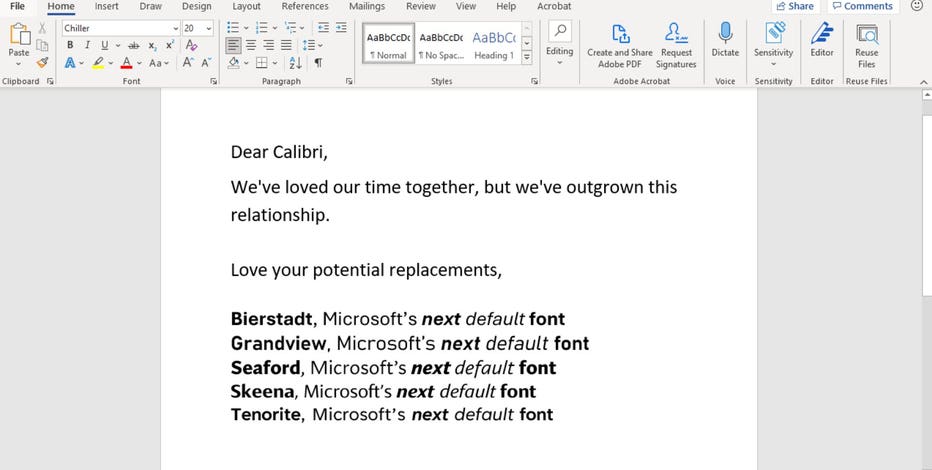Open the font name dropdown showing Chiller
The height and width of the screenshot is (470, 932).
click(x=176, y=28)
